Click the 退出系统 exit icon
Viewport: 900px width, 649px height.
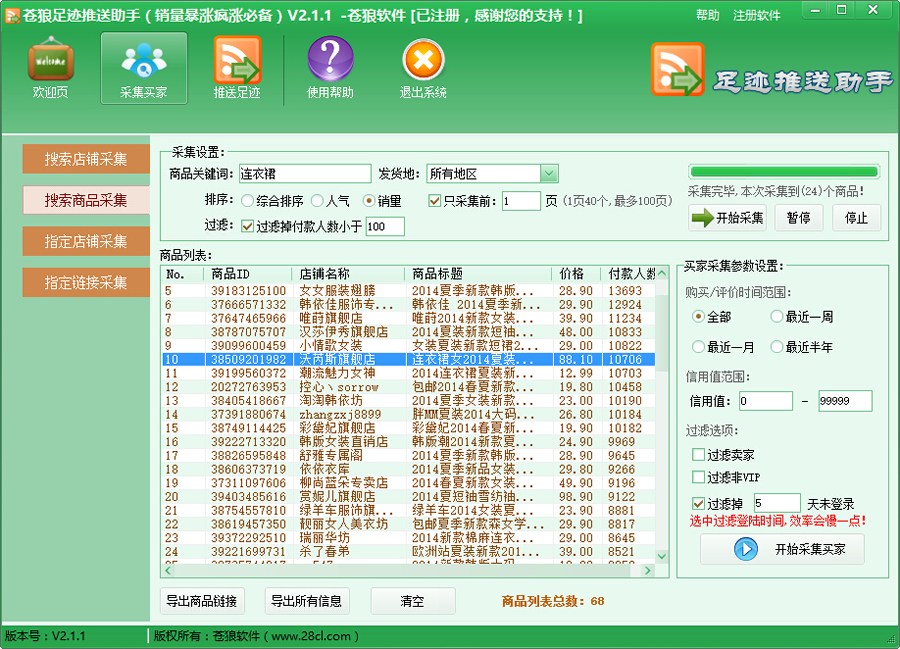pyautogui.click(x=422, y=67)
